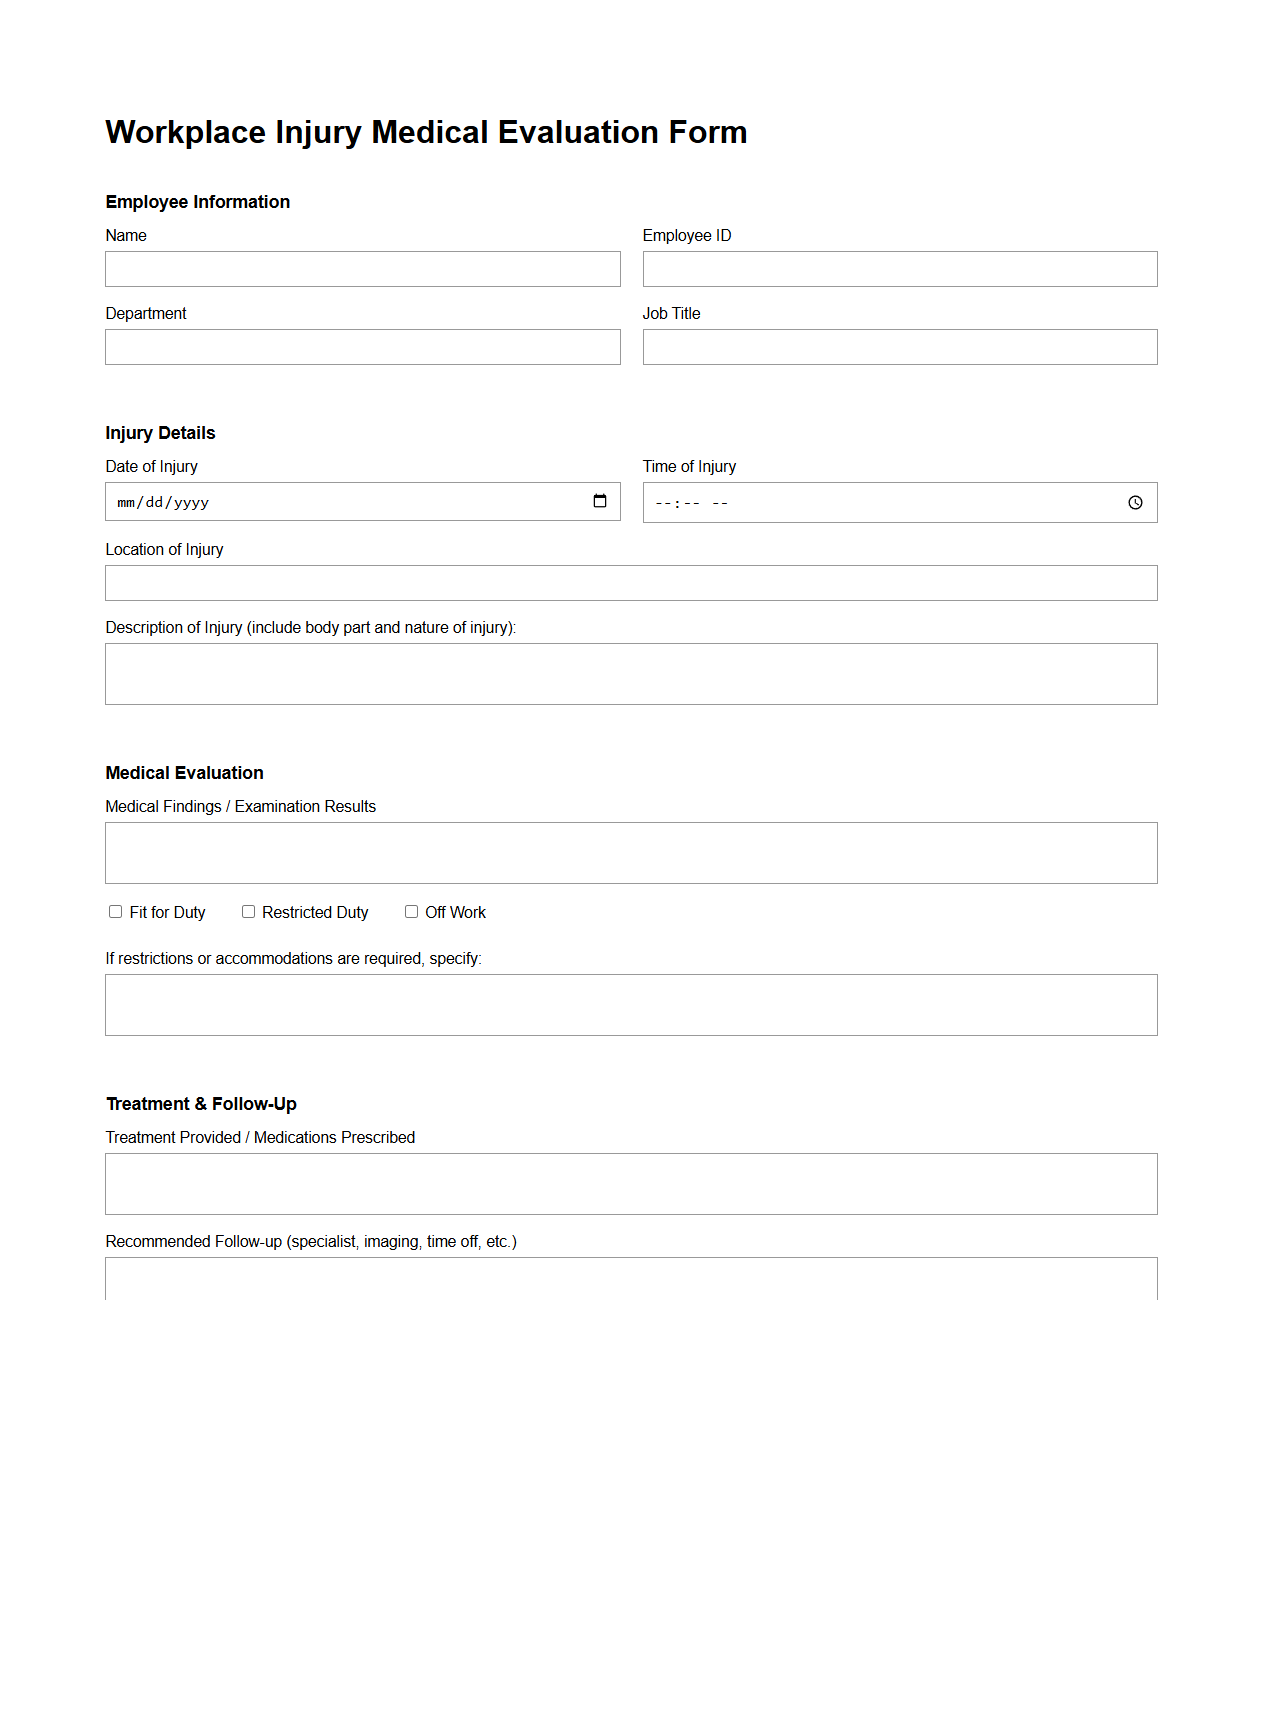Check the Fit for Duty checkbox
This screenshot has height=1715, width=1263.
click(114, 911)
